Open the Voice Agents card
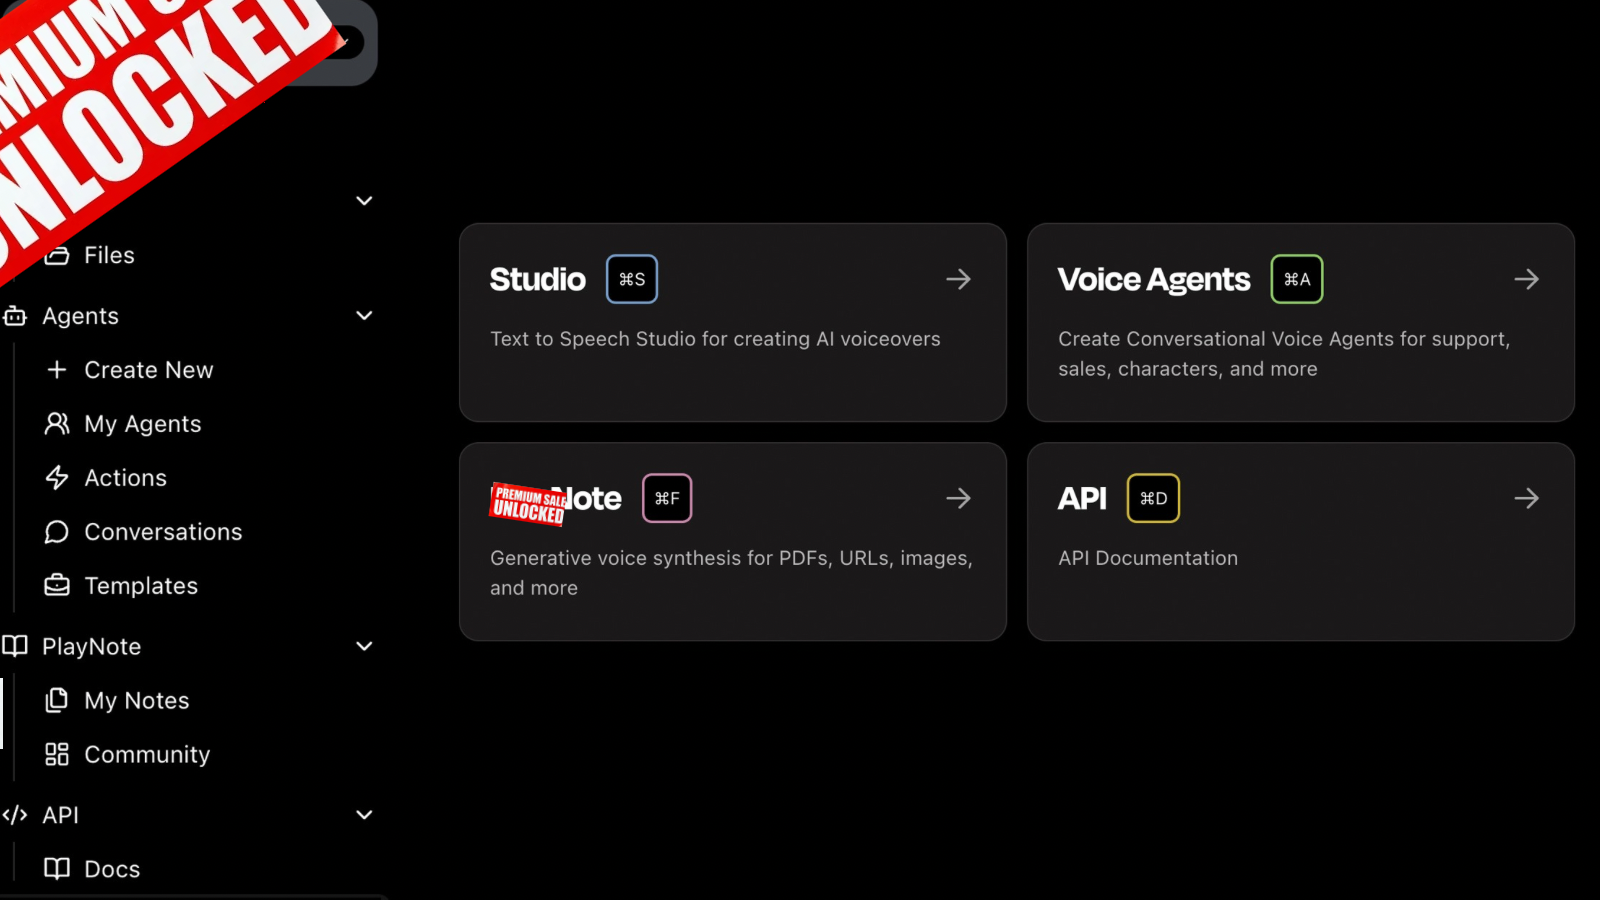Image resolution: width=1600 pixels, height=900 pixels. pos(1300,322)
